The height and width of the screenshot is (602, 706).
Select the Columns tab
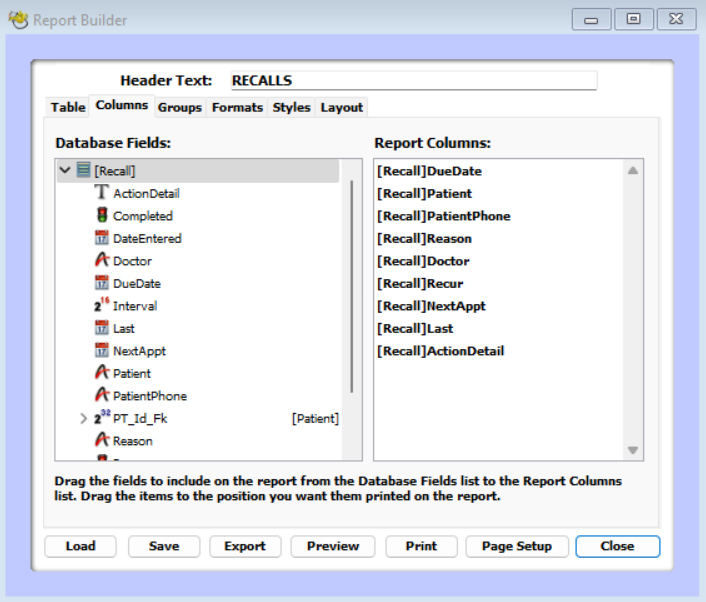tap(122, 105)
